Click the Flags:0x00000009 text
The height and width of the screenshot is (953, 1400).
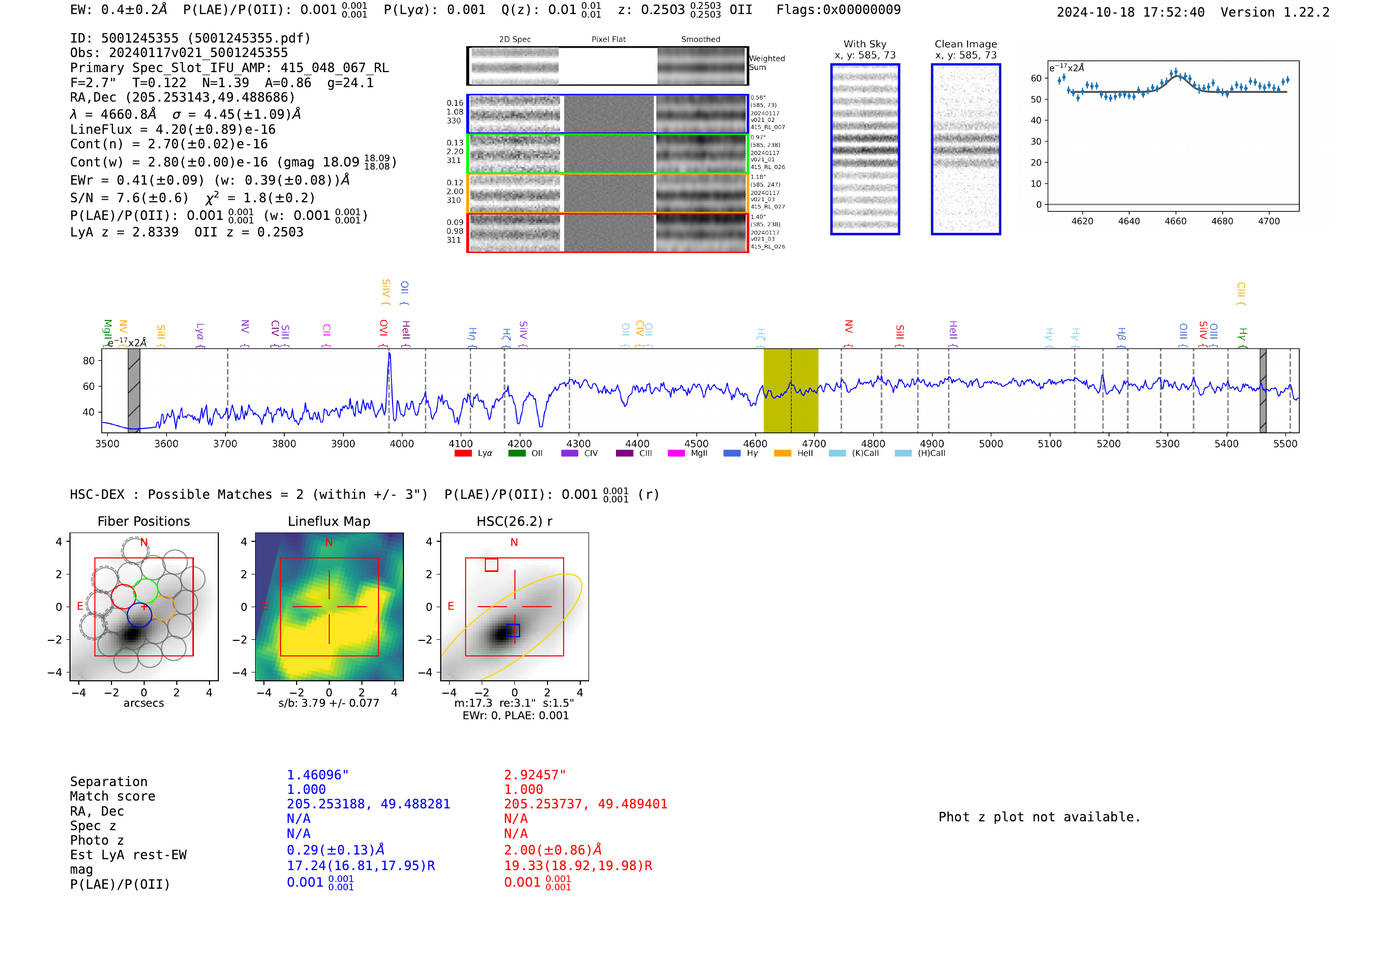(x=838, y=10)
